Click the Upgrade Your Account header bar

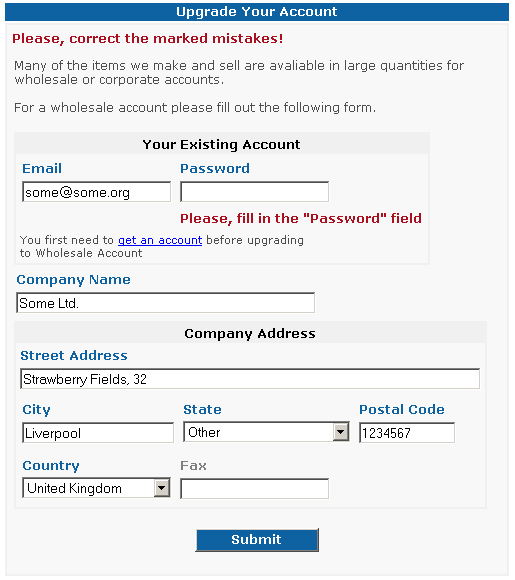pyautogui.click(x=257, y=12)
